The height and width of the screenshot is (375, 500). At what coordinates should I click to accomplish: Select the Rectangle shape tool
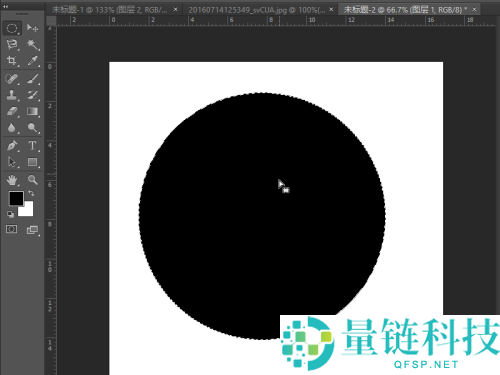click(32, 162)
